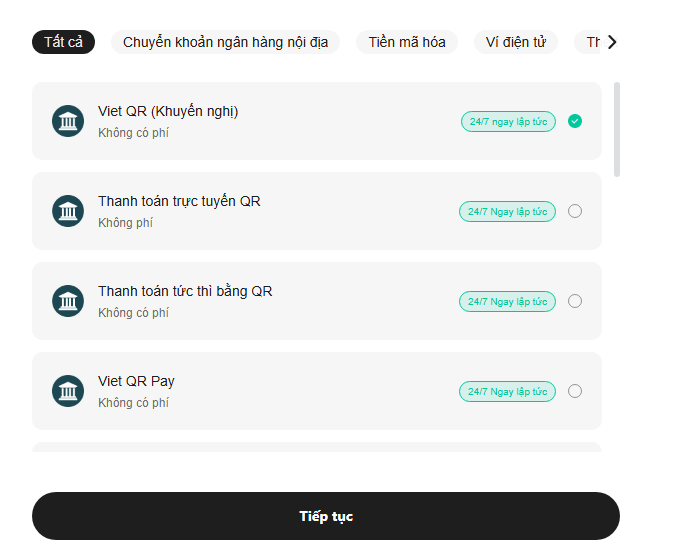Click the Thanh toán trực tuyến QR title text
The image size is (696, 560).
point(179,201)
